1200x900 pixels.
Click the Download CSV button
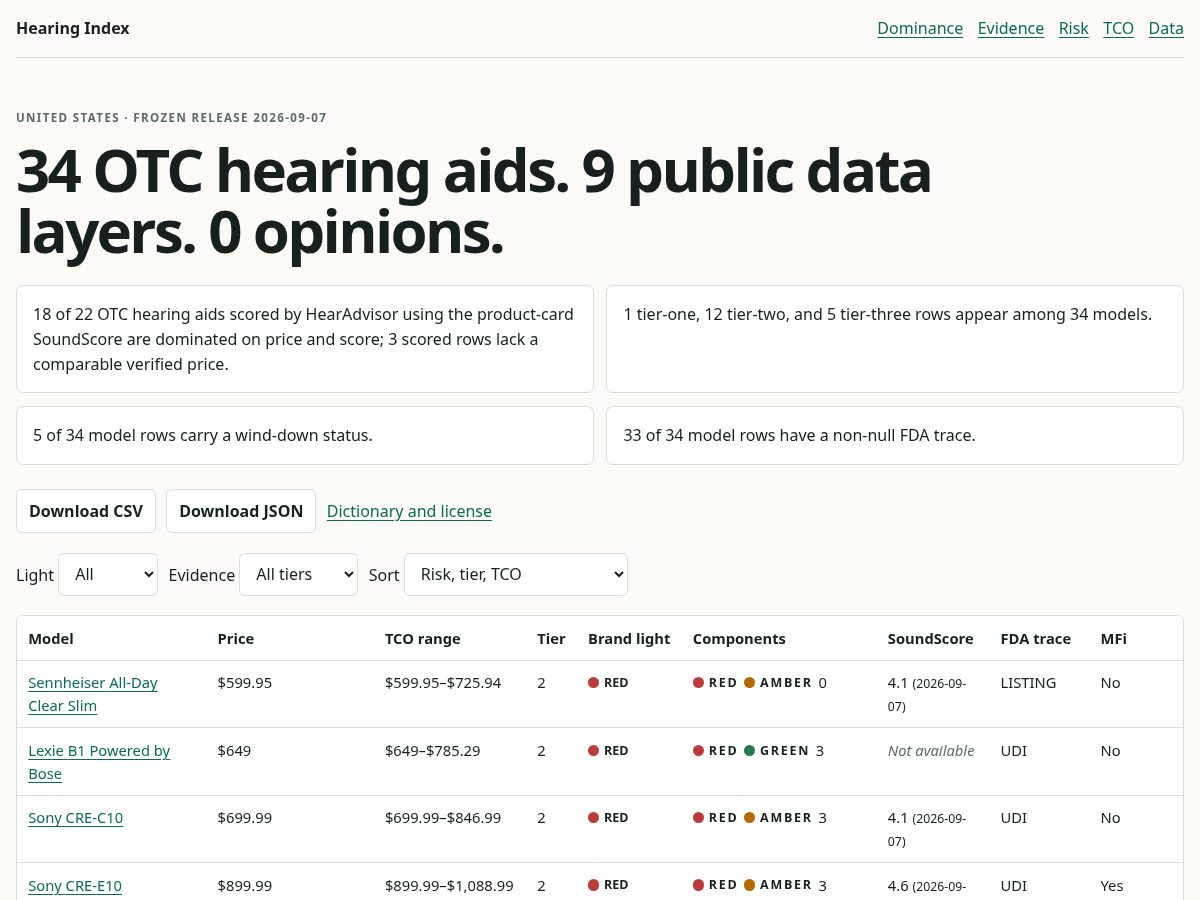(x=86, y=511)
